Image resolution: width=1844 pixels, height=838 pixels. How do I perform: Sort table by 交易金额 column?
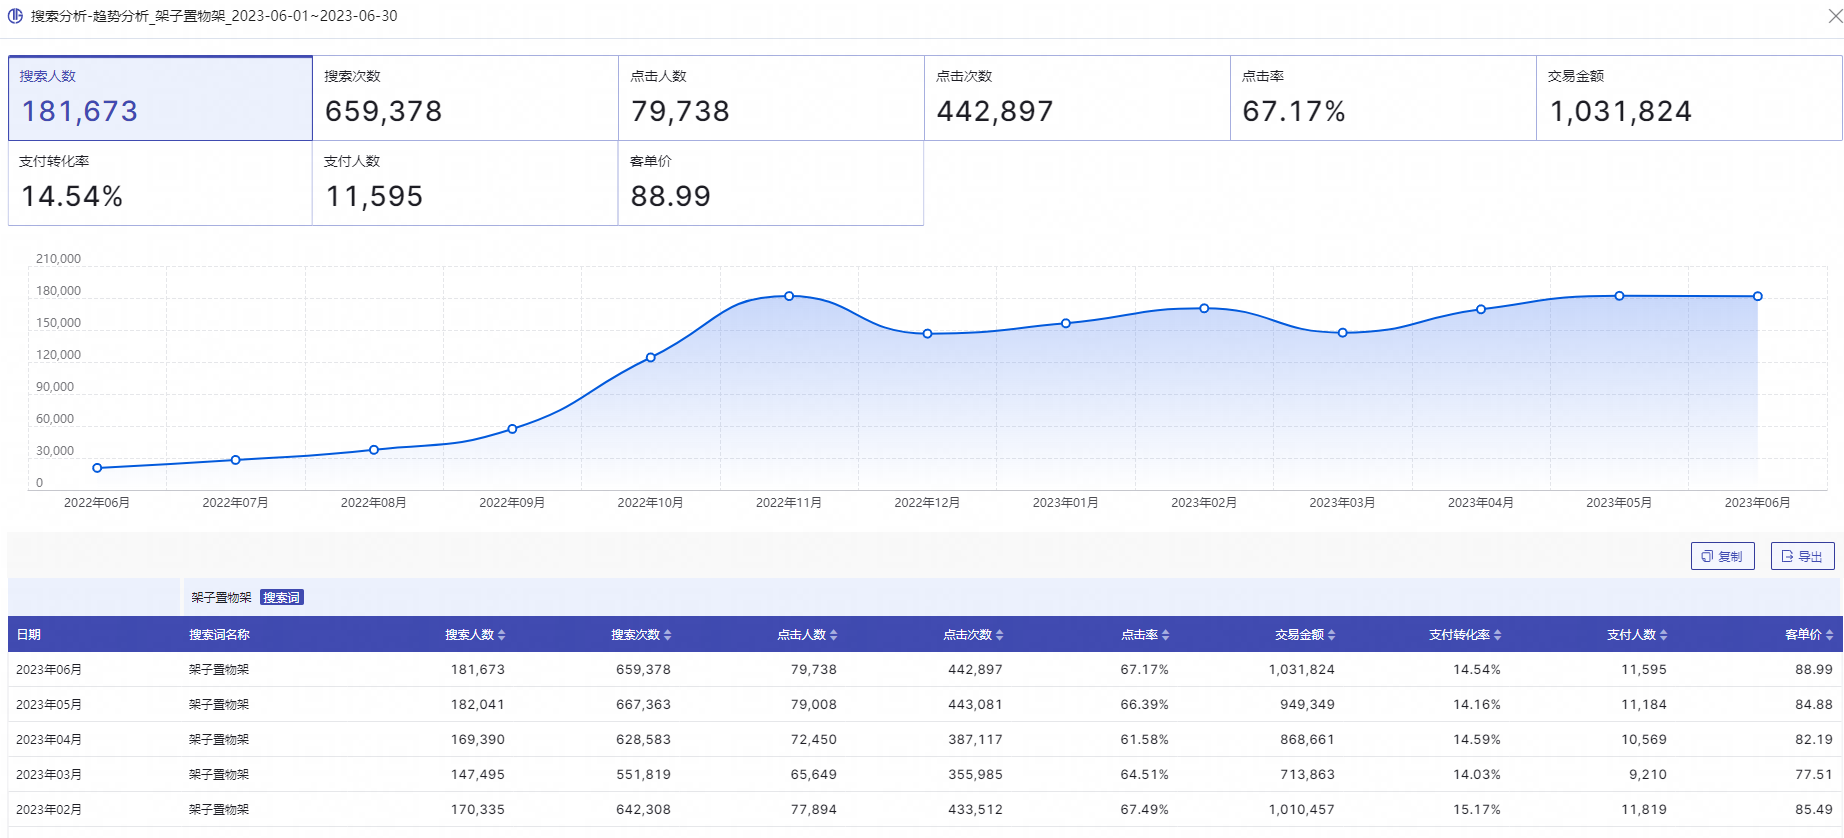coord(1331,635)
